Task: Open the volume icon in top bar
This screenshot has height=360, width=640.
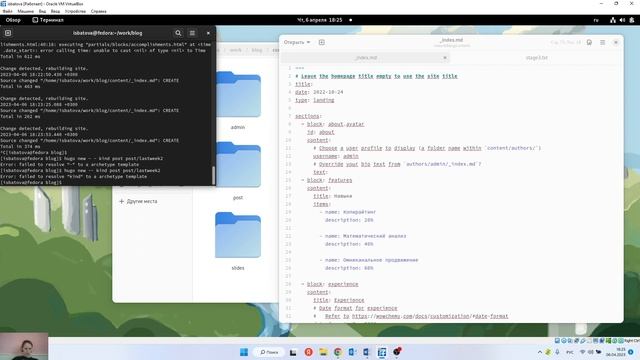Action: [622, 20]
